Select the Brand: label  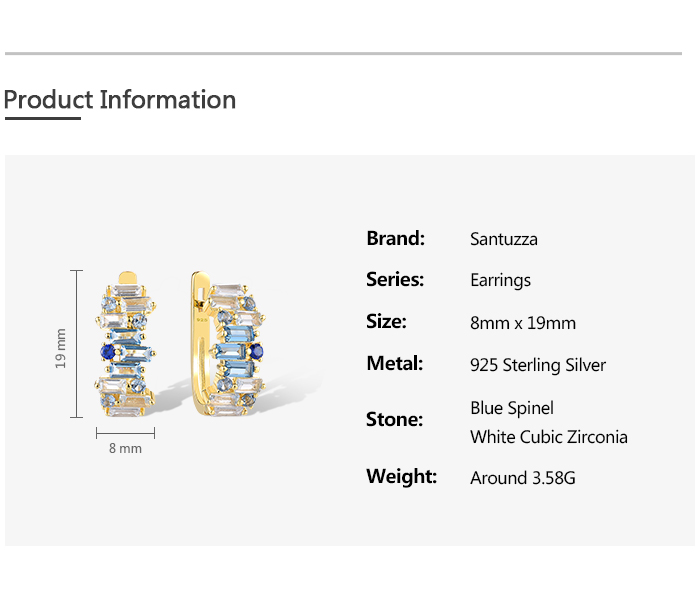tap(396, 238)
